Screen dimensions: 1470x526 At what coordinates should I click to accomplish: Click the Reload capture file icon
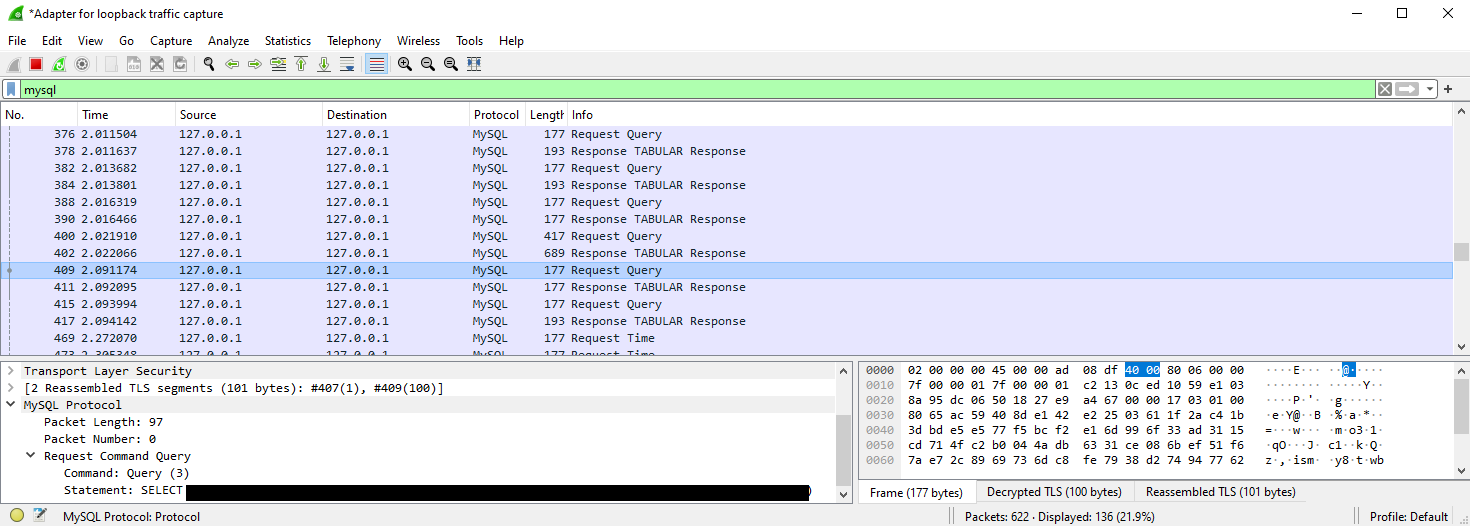coord(180,64)
